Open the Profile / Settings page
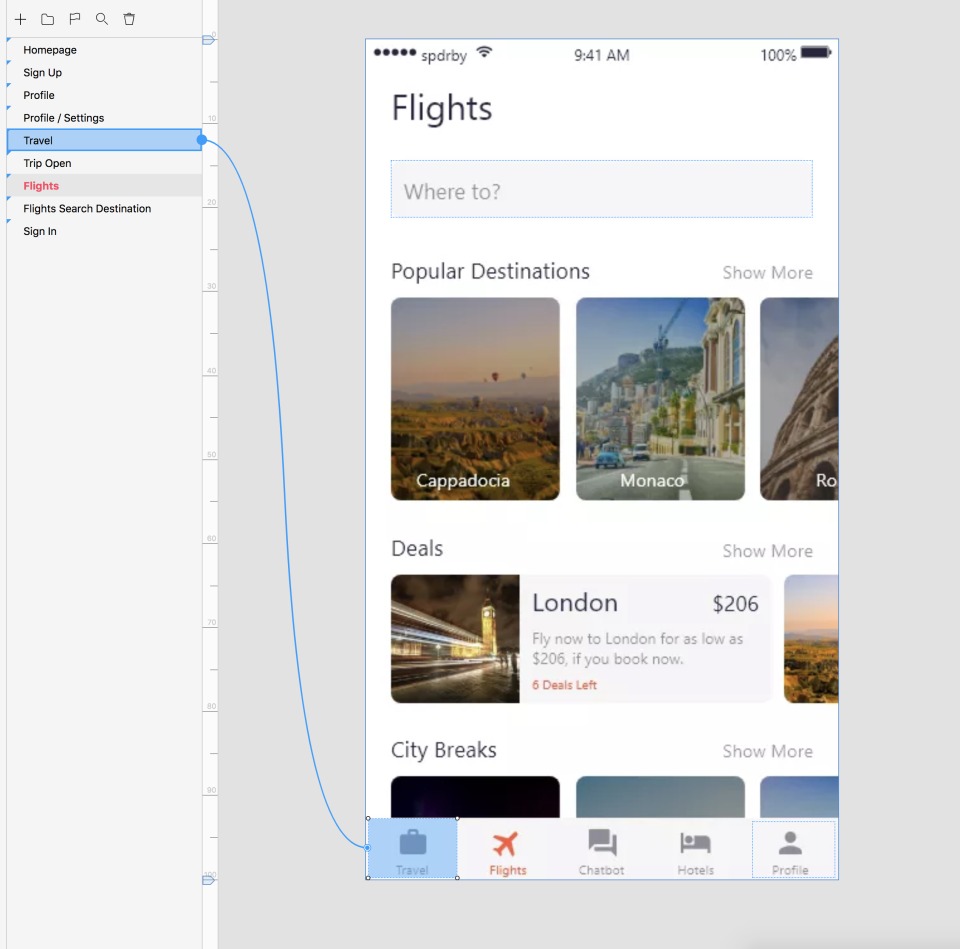Image resolution: width=960 pixels, height=949 pixels. pyautogui.click(x=64, y=118)
